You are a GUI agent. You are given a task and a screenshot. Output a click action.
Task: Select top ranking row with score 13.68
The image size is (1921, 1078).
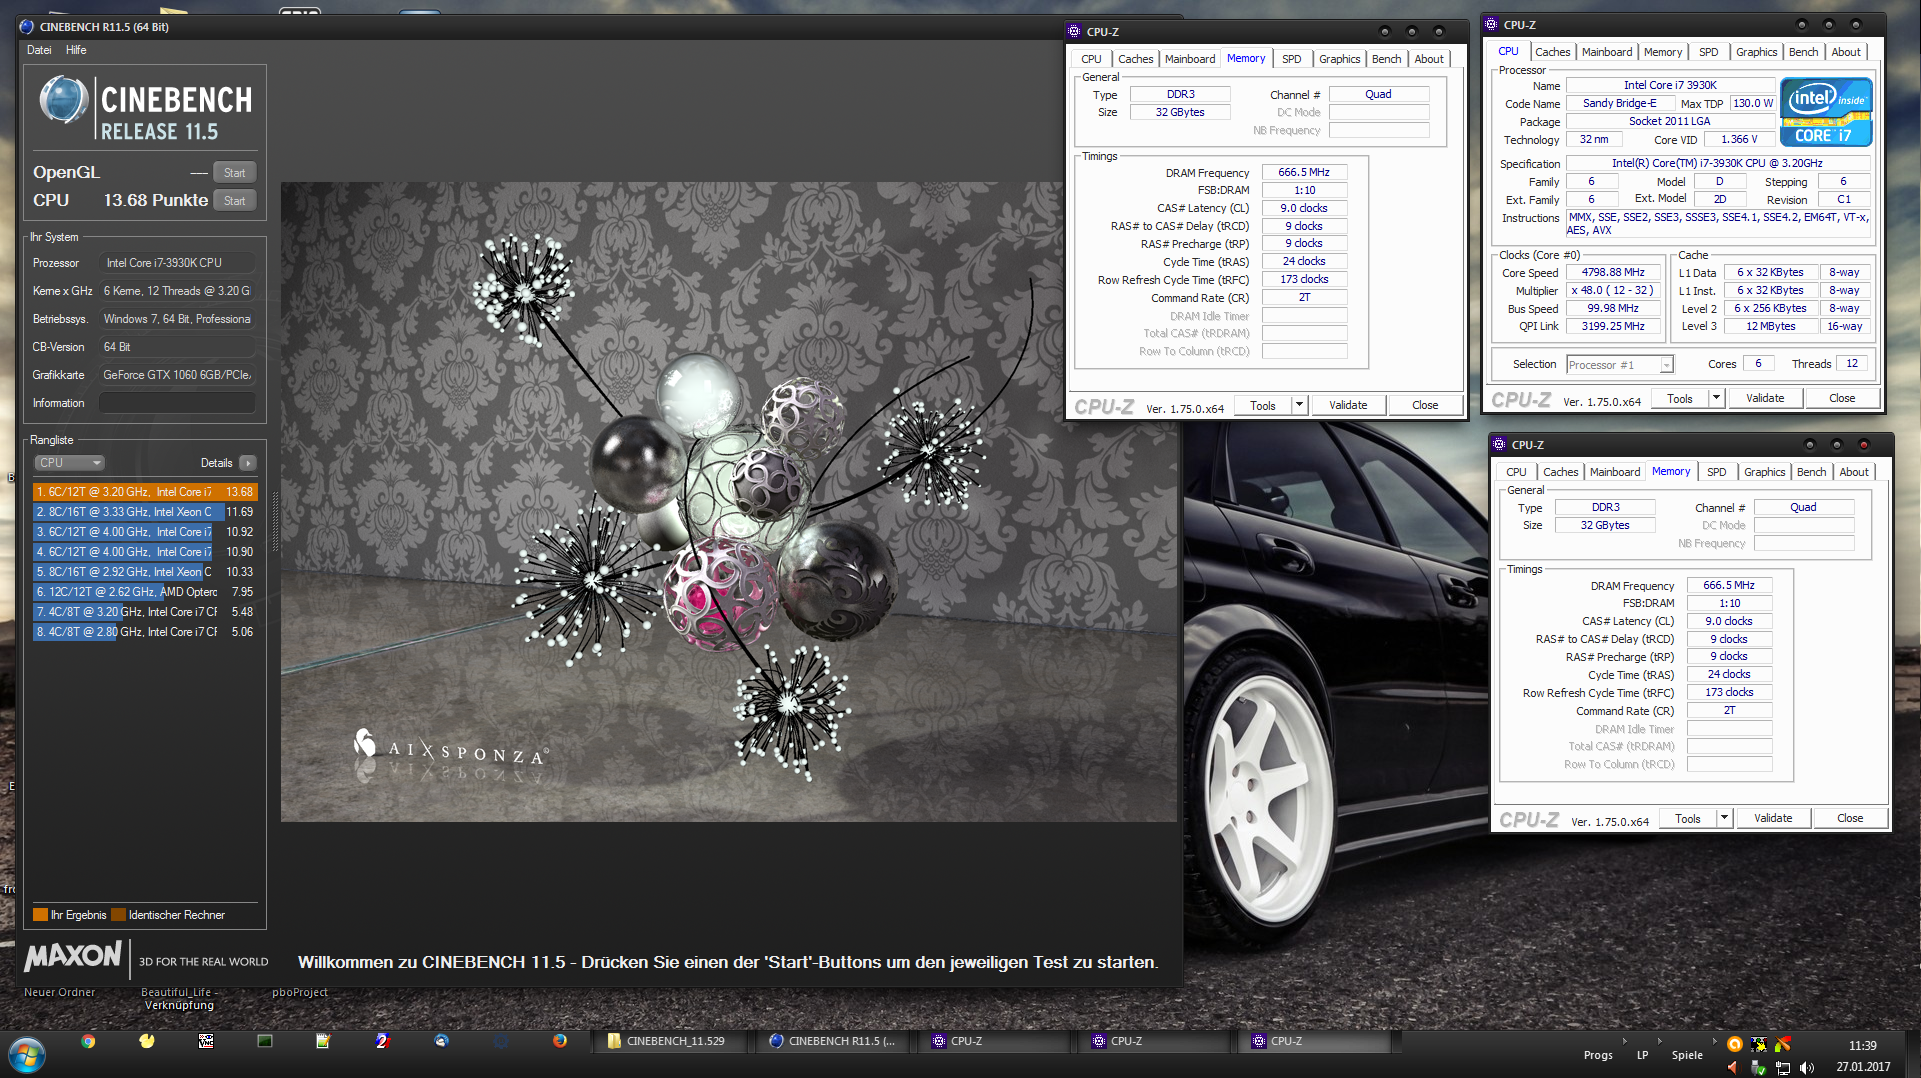(145, 492)
